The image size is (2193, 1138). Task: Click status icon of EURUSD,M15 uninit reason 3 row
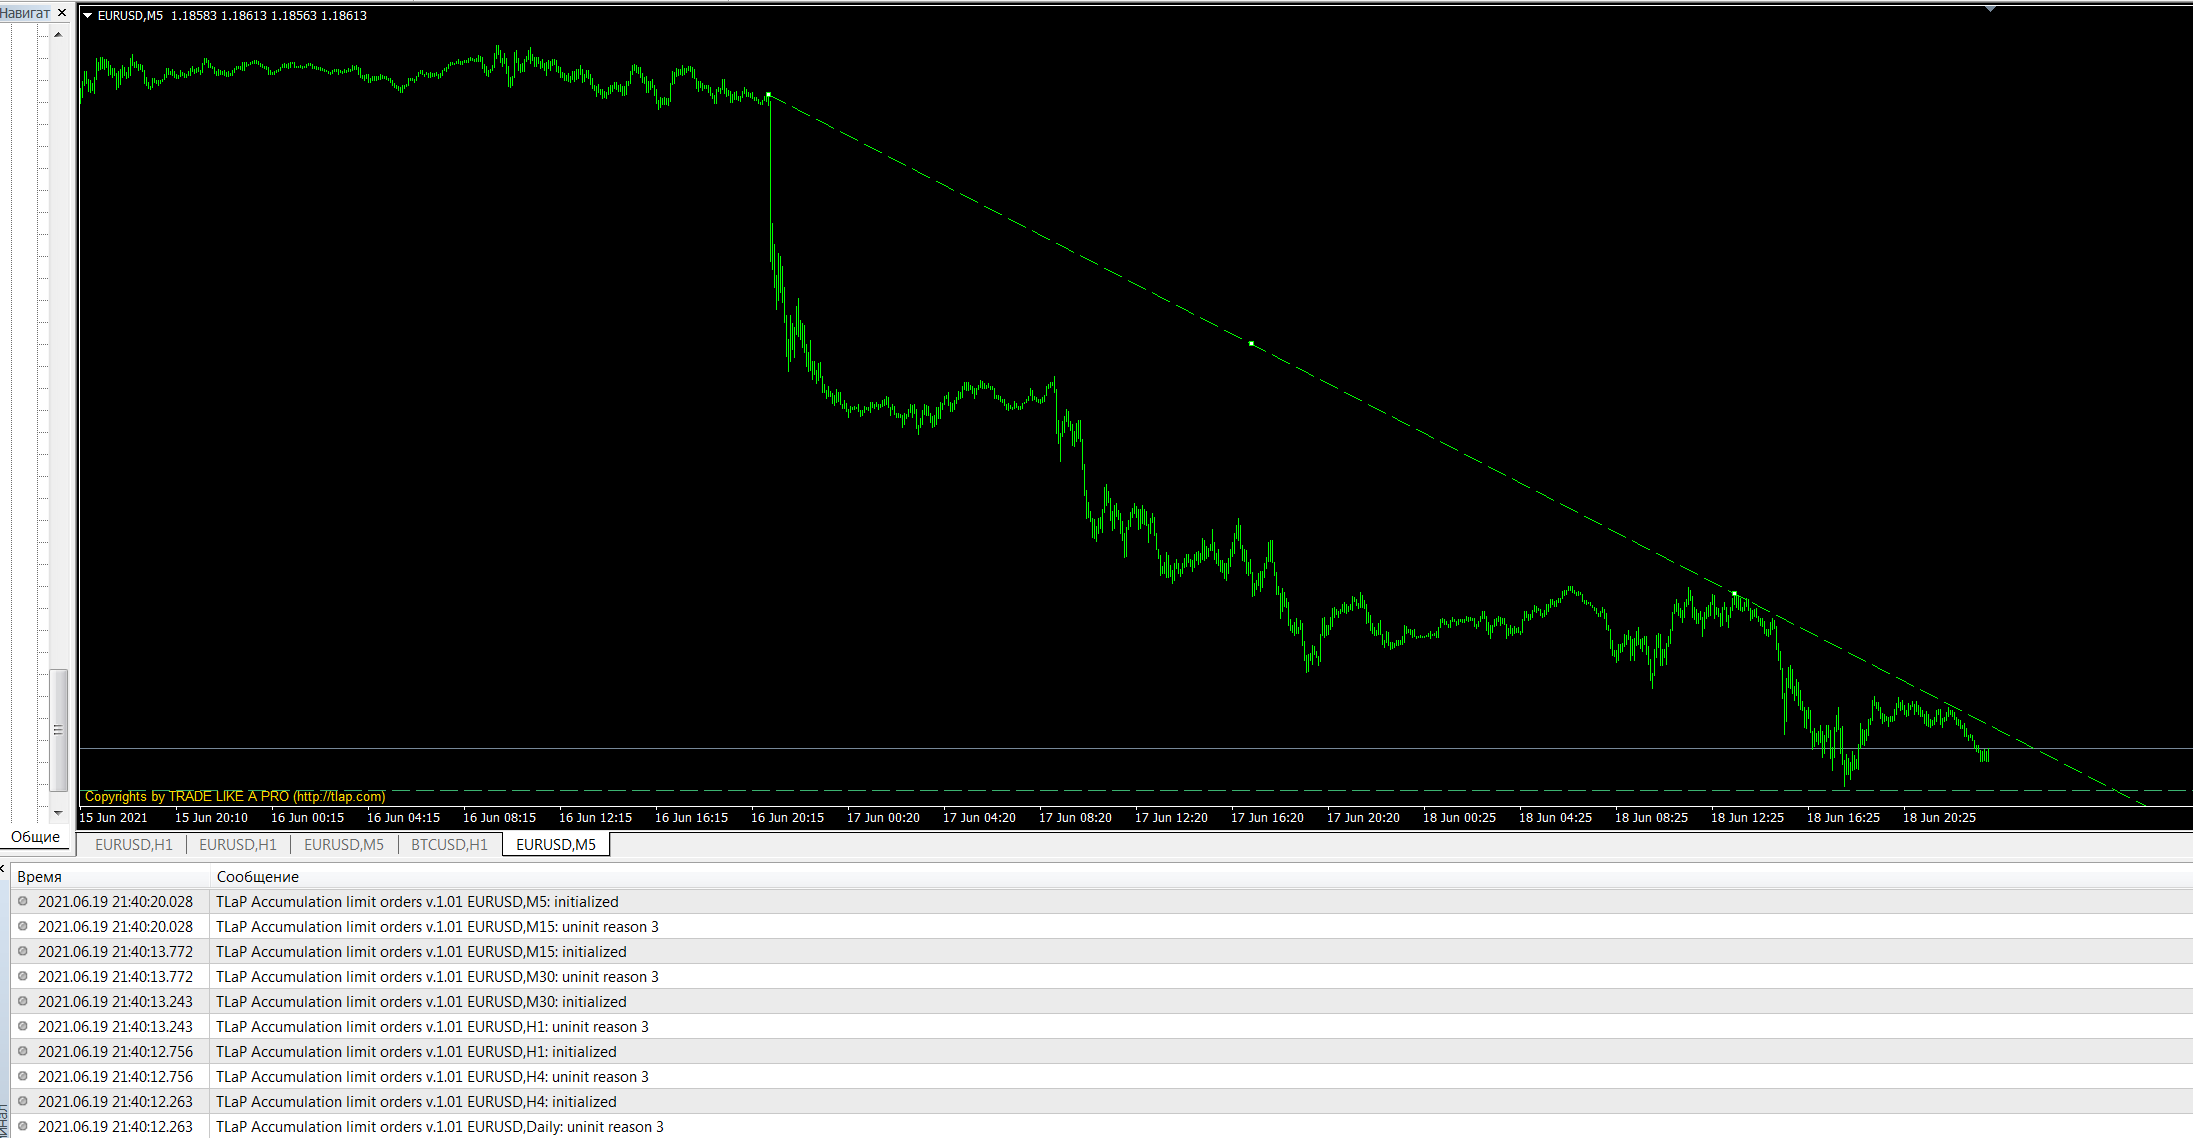[23, 926]
